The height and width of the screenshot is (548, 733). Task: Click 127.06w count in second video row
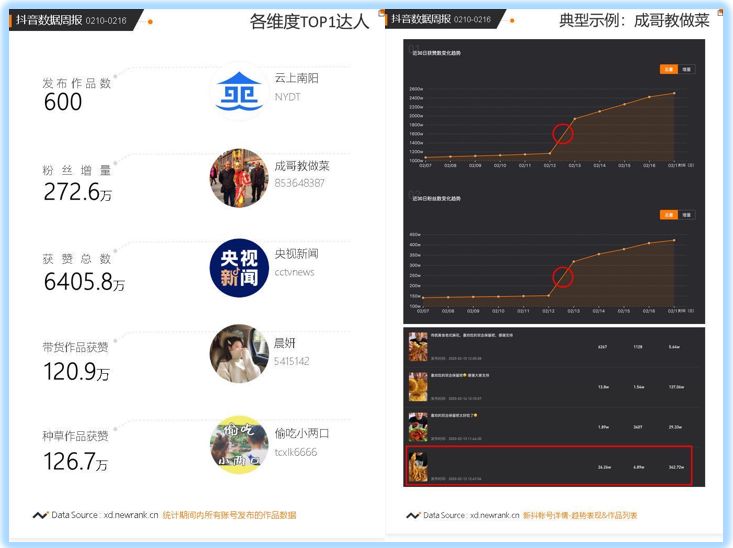pos(676,387)
